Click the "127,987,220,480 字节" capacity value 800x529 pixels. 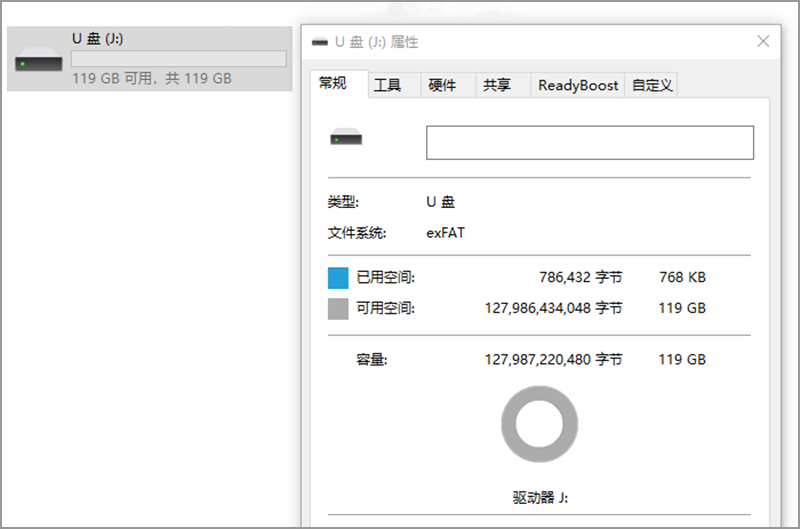click(x=554, y=360)
